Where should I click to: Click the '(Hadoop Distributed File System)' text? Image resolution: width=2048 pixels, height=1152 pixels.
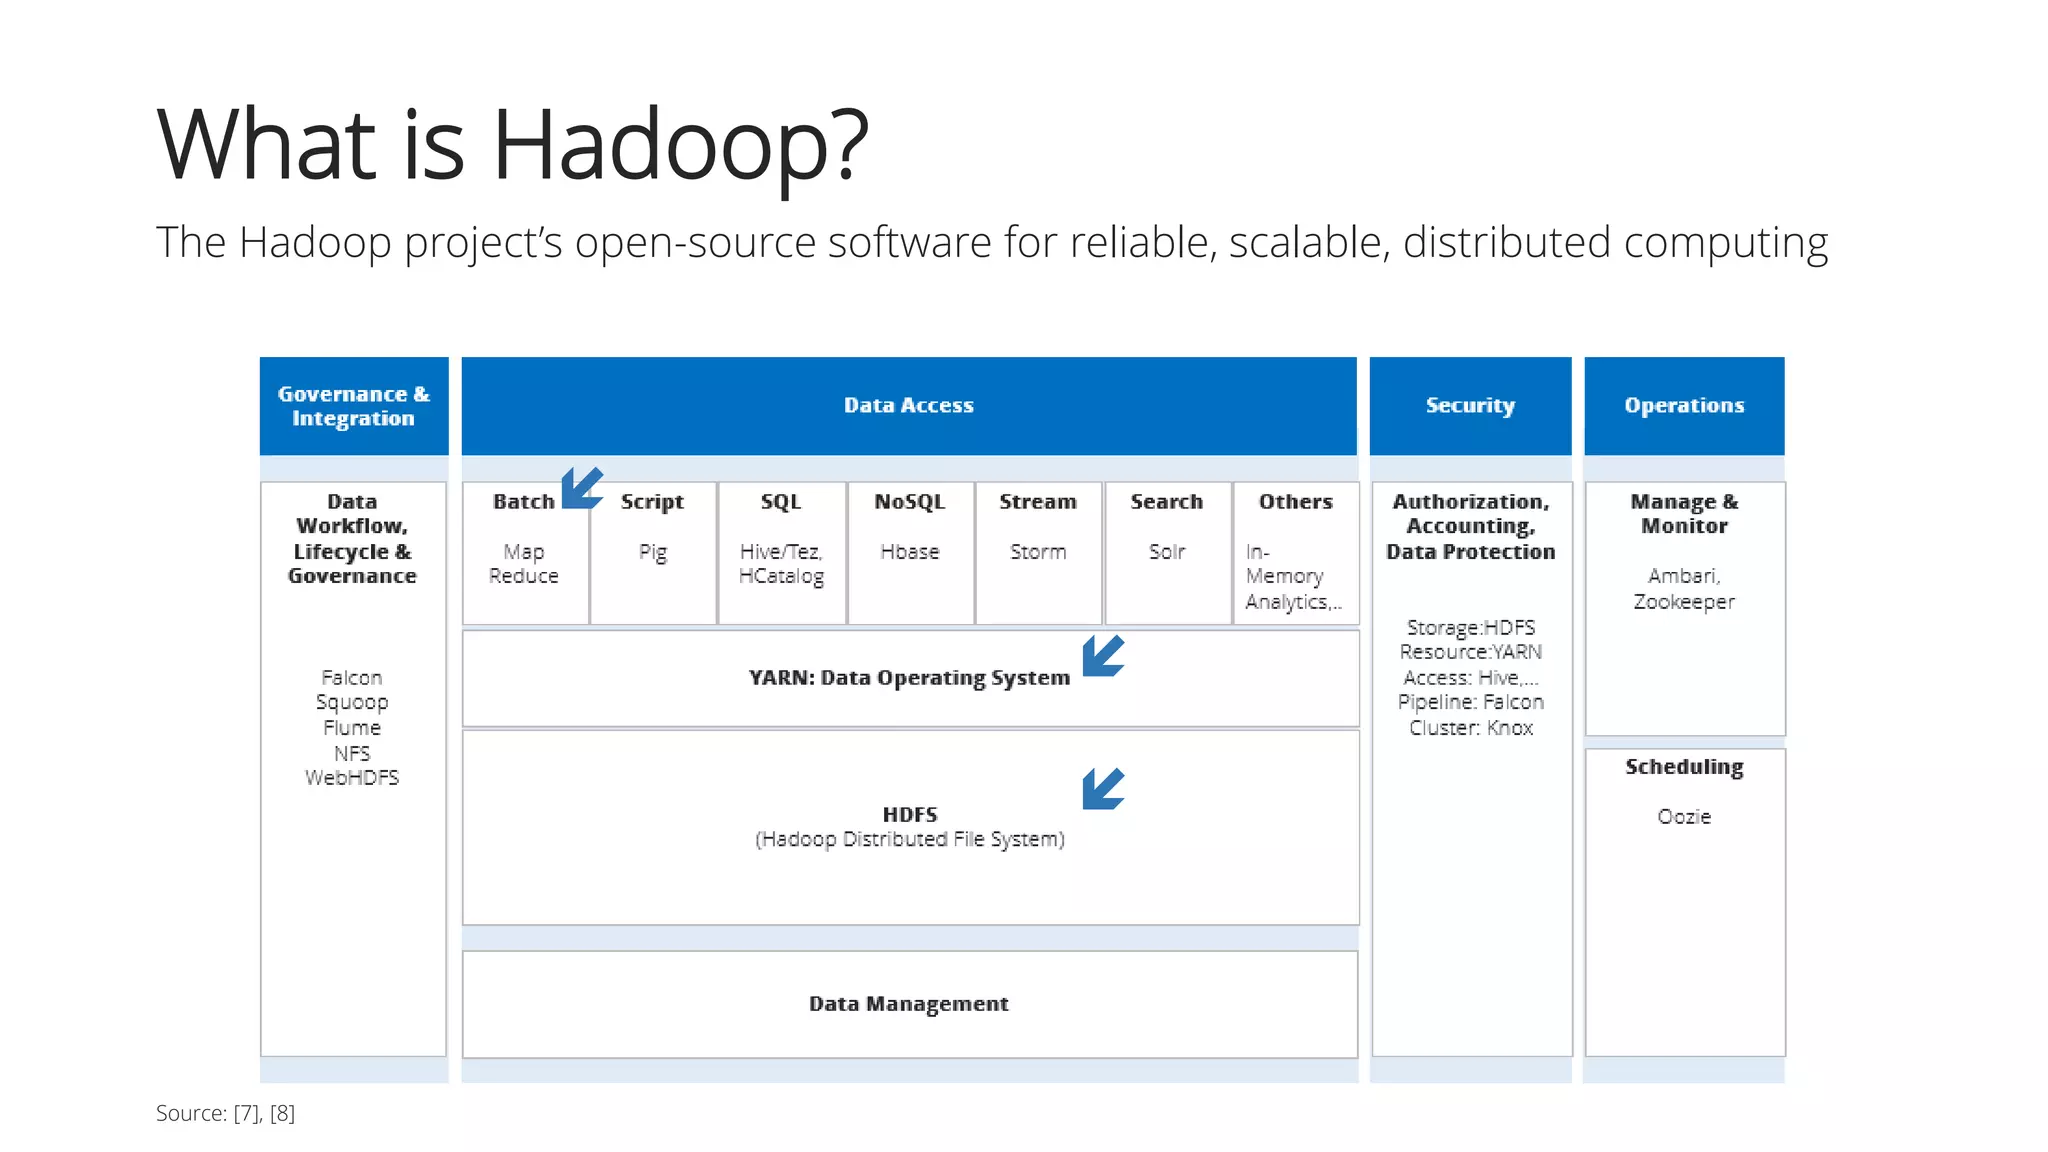click(910, 840)
